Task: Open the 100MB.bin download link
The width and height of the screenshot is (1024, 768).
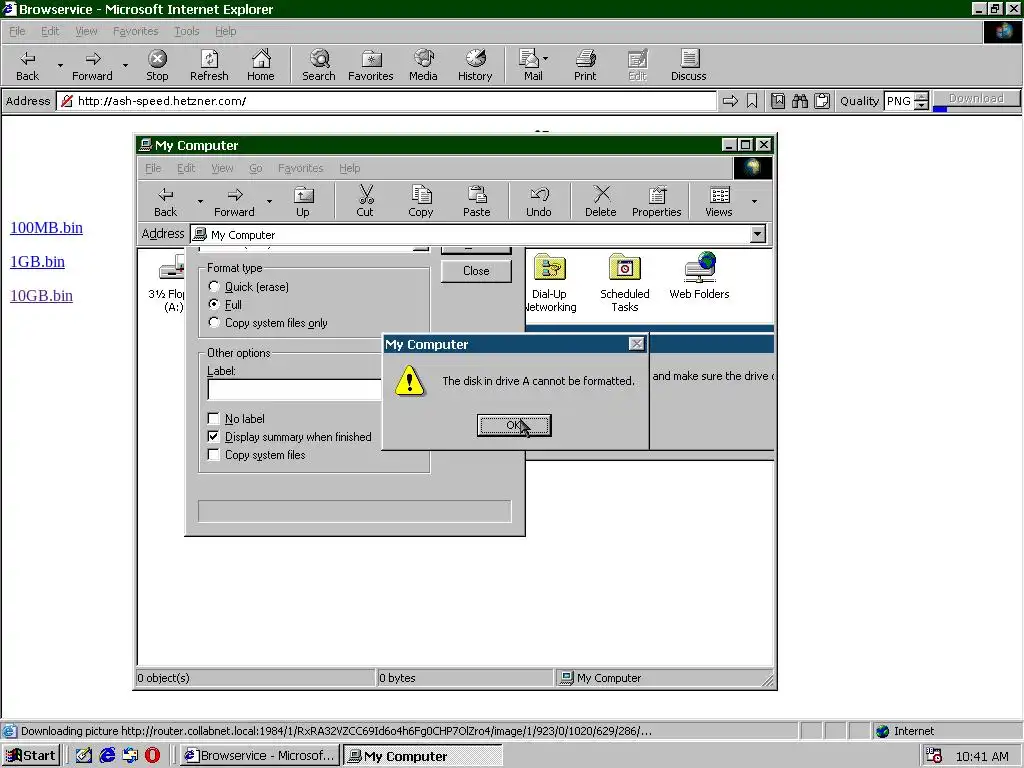Action: tap(46, 227)
